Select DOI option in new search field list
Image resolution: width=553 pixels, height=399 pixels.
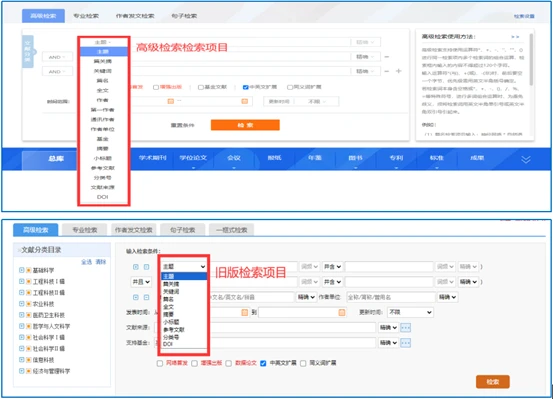click(x=103, y=197)
